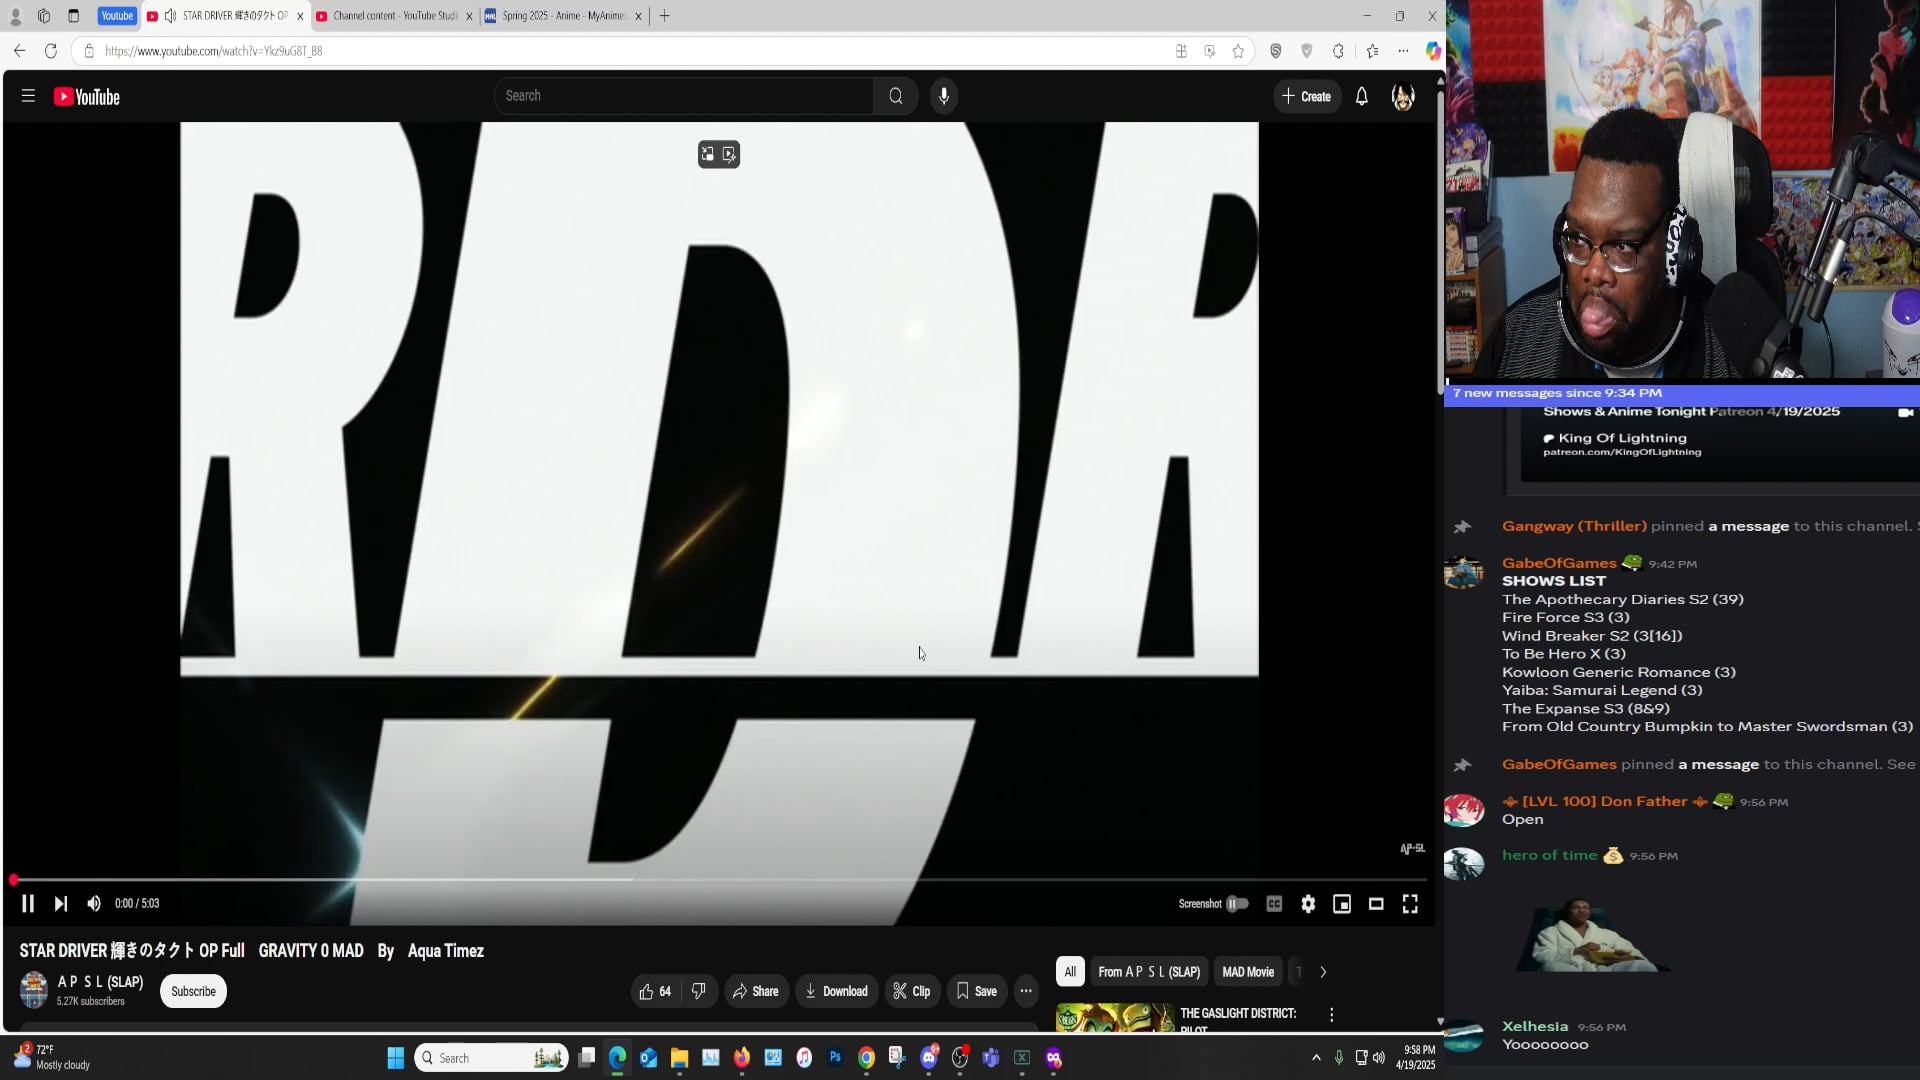The image size is (1920, 1080).
Task: Jump to new messages banner in chat
Action: point(1682,393)
